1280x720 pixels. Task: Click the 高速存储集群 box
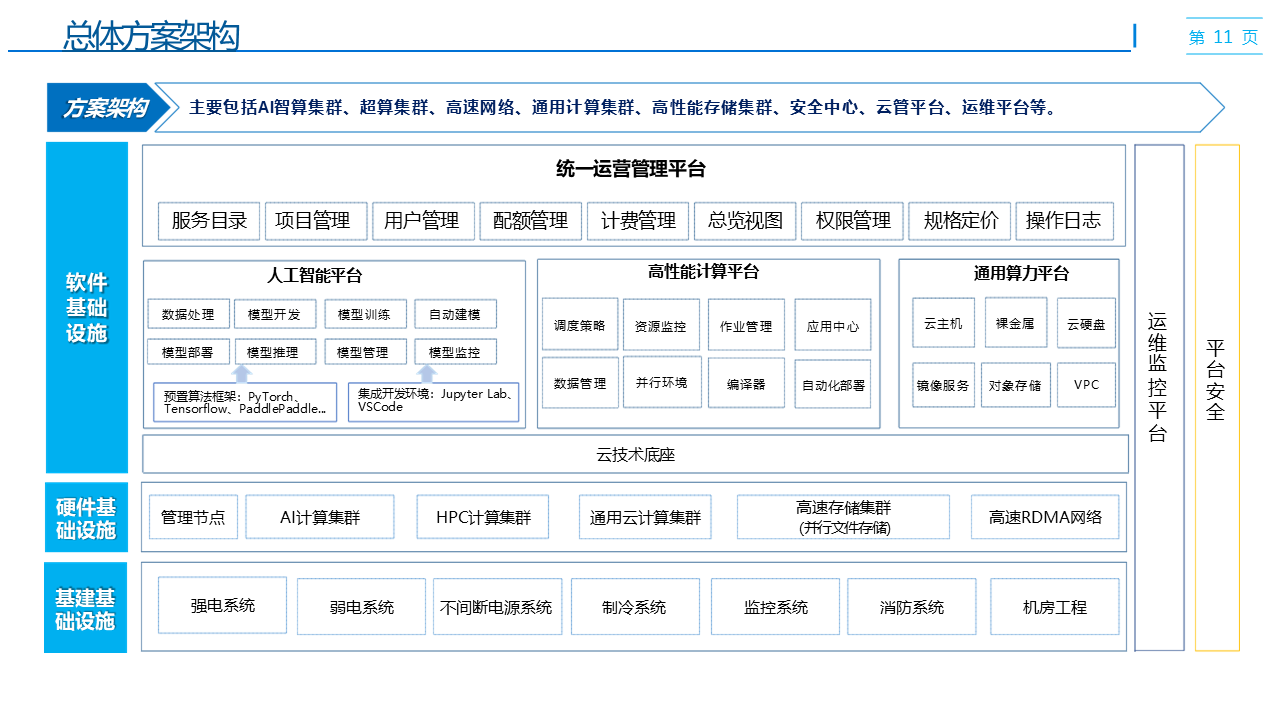(843, 517)
